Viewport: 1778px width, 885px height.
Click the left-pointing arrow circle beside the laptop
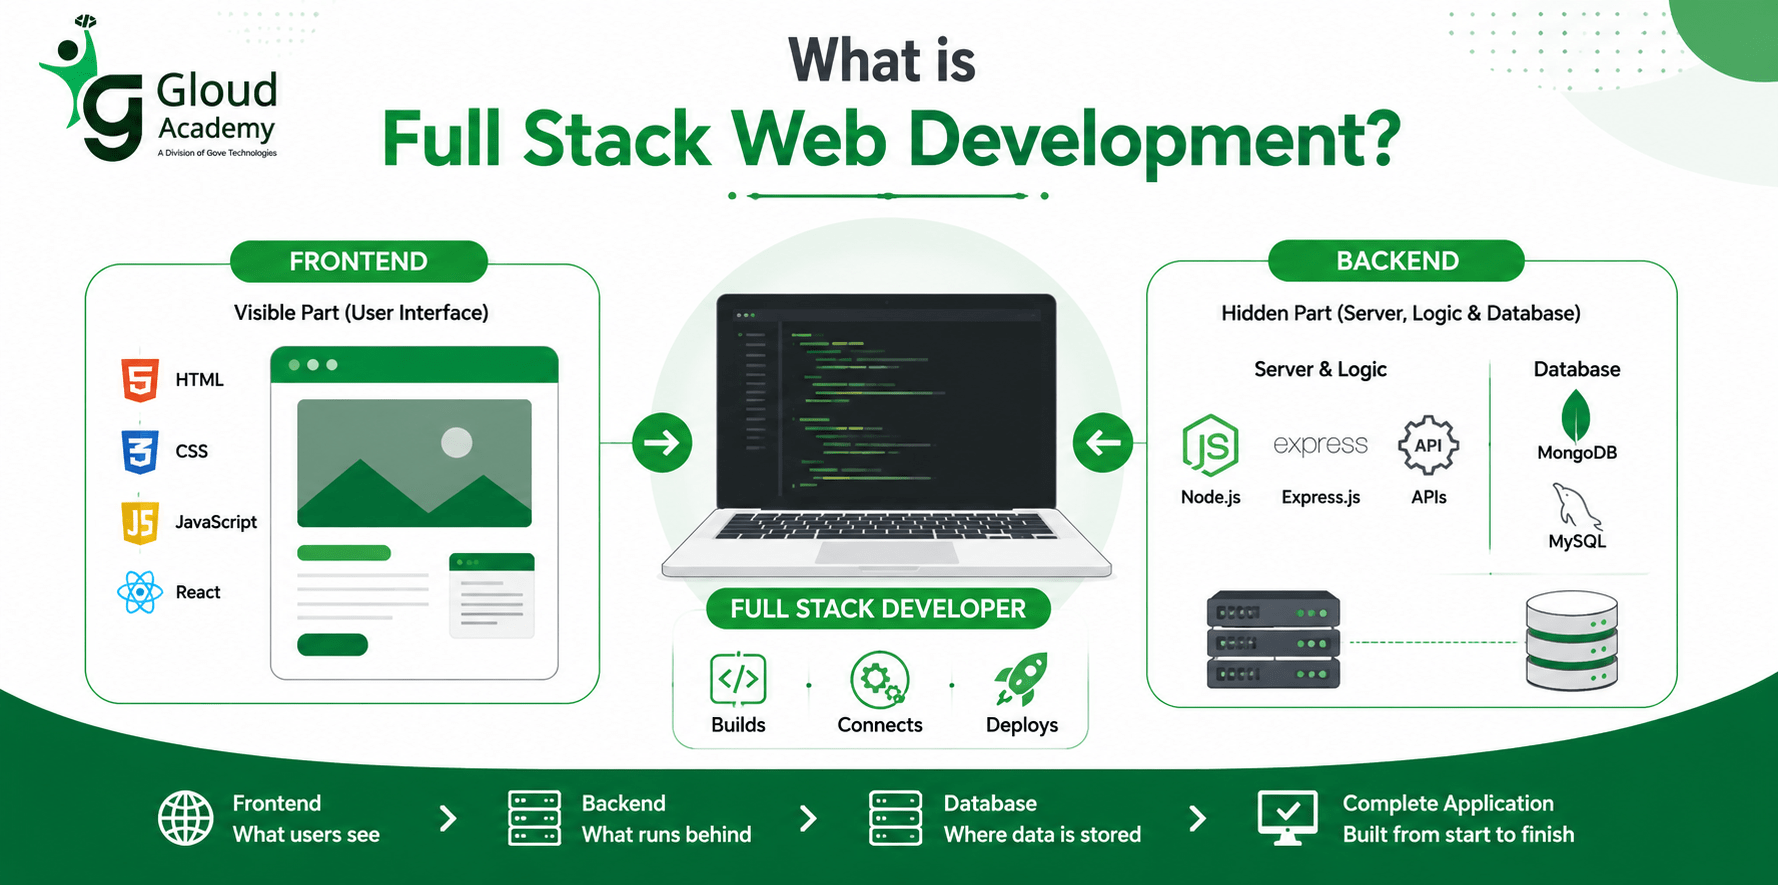click(x=1103, y=442)
